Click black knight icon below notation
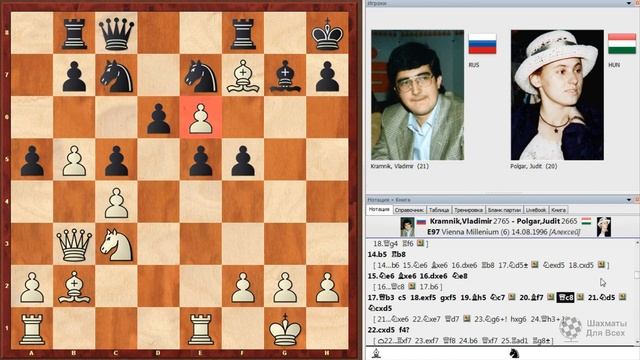 (514, 353)
